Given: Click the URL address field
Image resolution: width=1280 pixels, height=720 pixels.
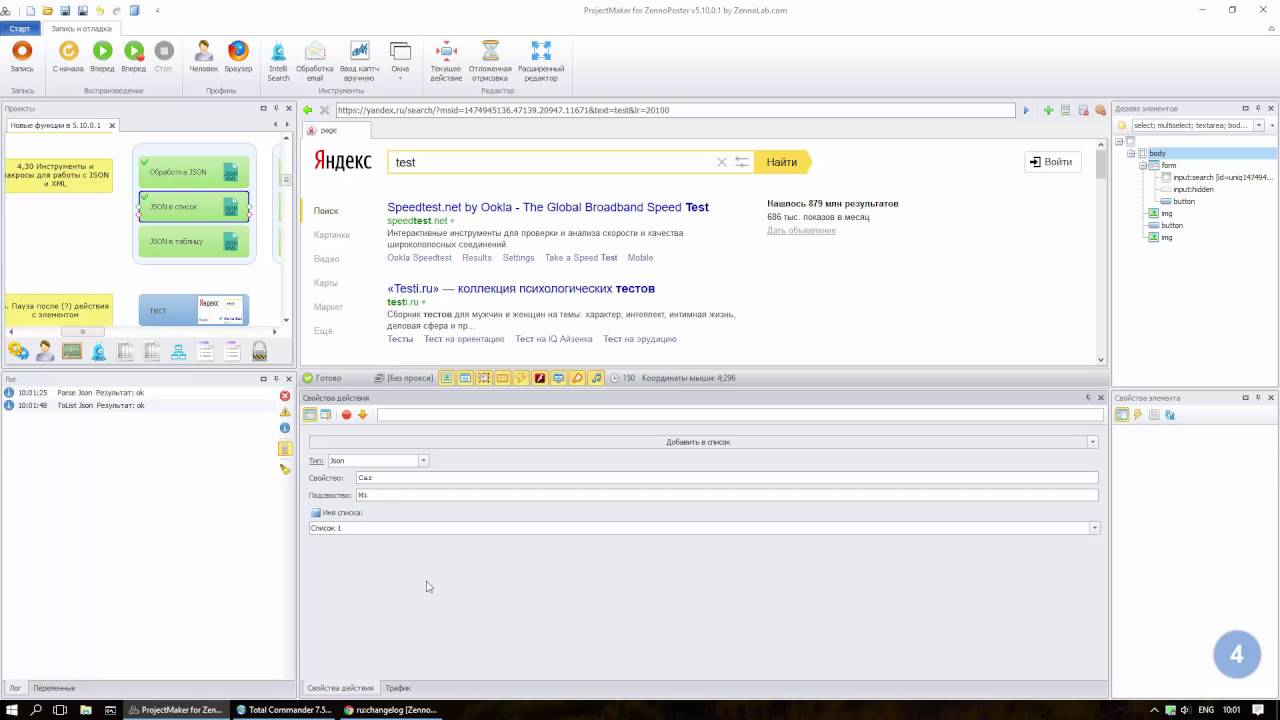Looking at the screenshot, I should tap(676, 110).
